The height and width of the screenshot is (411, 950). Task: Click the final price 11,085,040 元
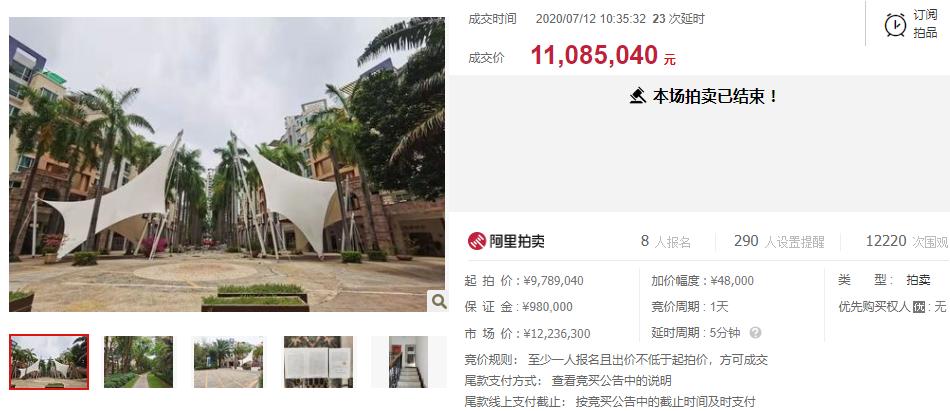pos(603,55)
